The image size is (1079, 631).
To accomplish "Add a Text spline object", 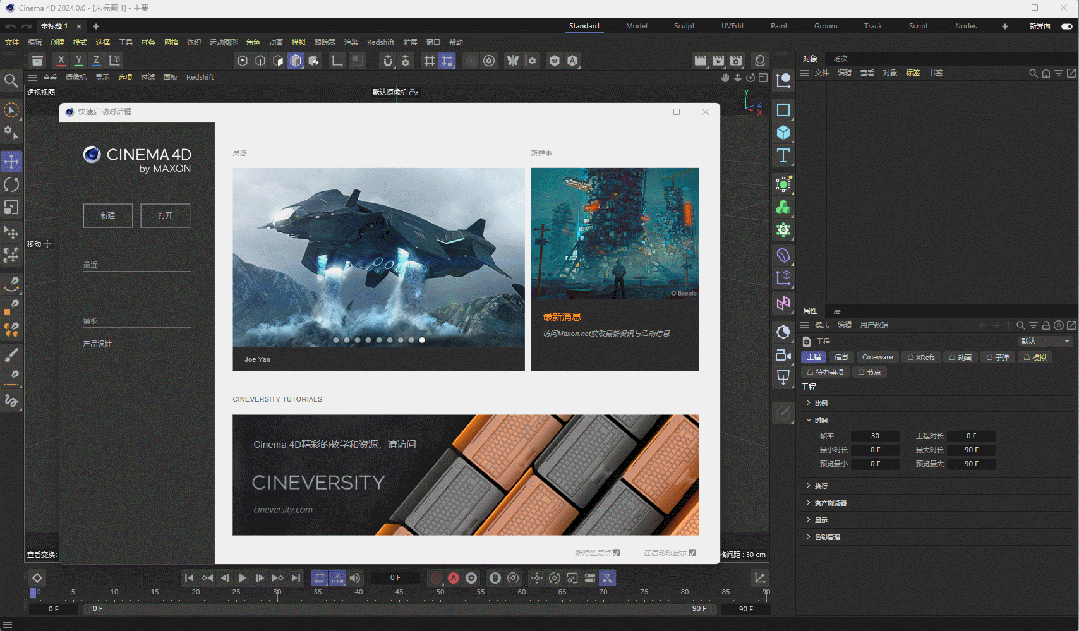I will point(783,156).
